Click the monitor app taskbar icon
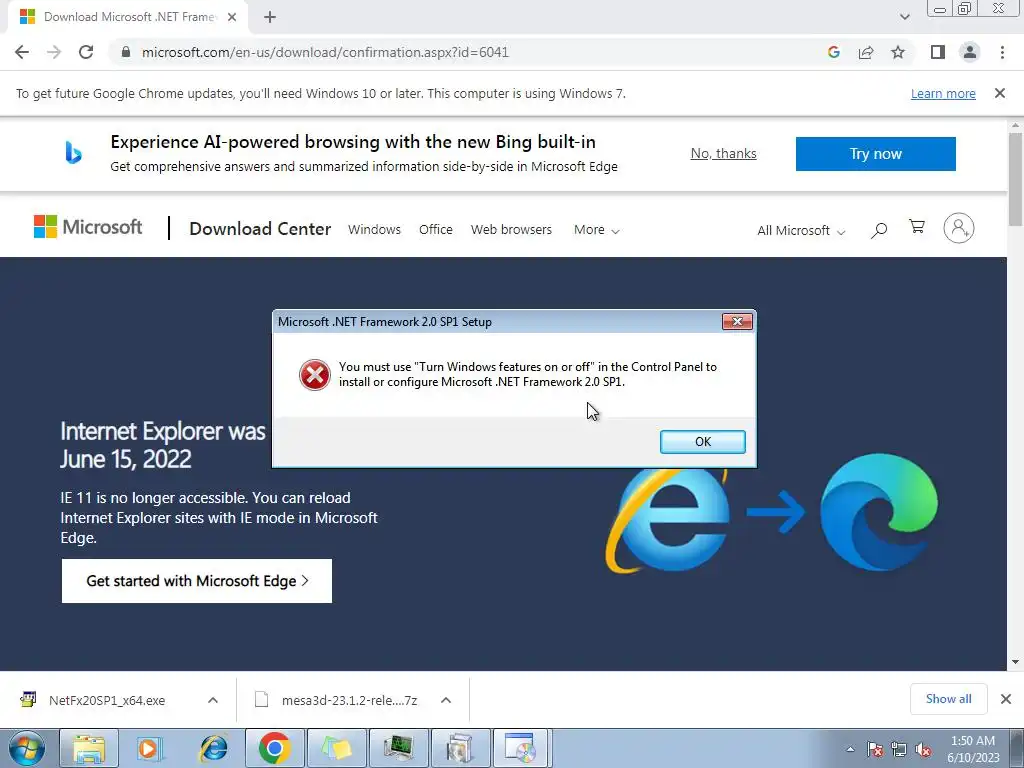The height and width of the screenshot is (768, 1024). coord(398,748)
